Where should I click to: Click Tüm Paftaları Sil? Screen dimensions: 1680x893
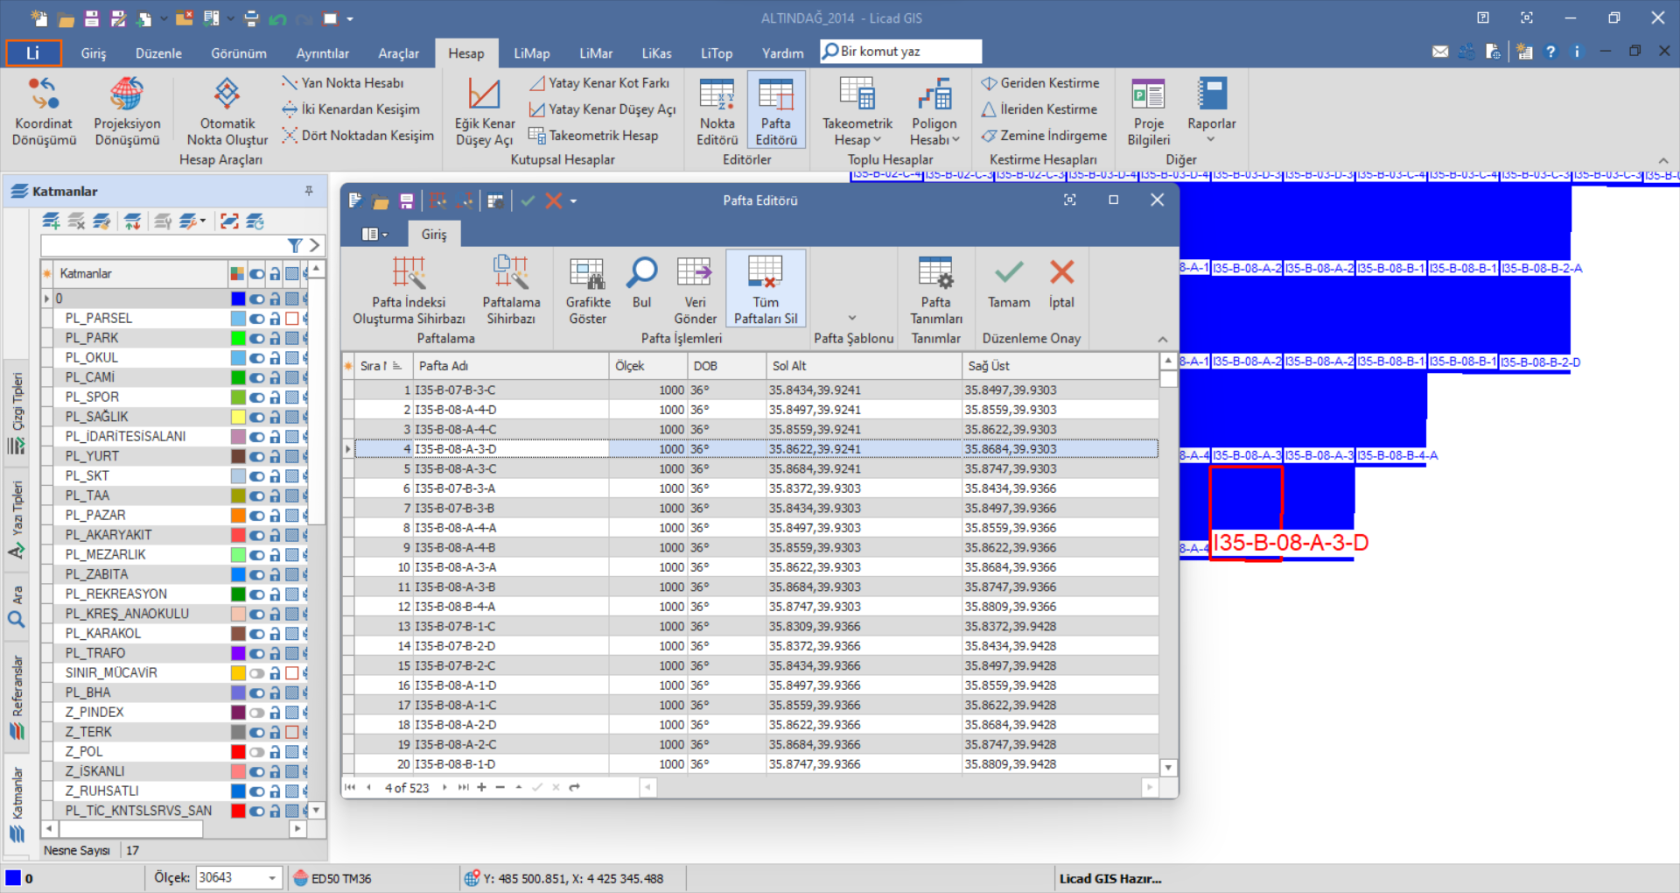tap(766, 290)
